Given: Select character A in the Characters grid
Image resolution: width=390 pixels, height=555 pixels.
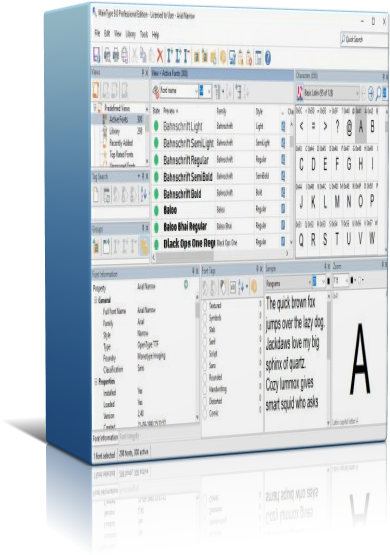Looking at the screenshot, I should (361, 124).
